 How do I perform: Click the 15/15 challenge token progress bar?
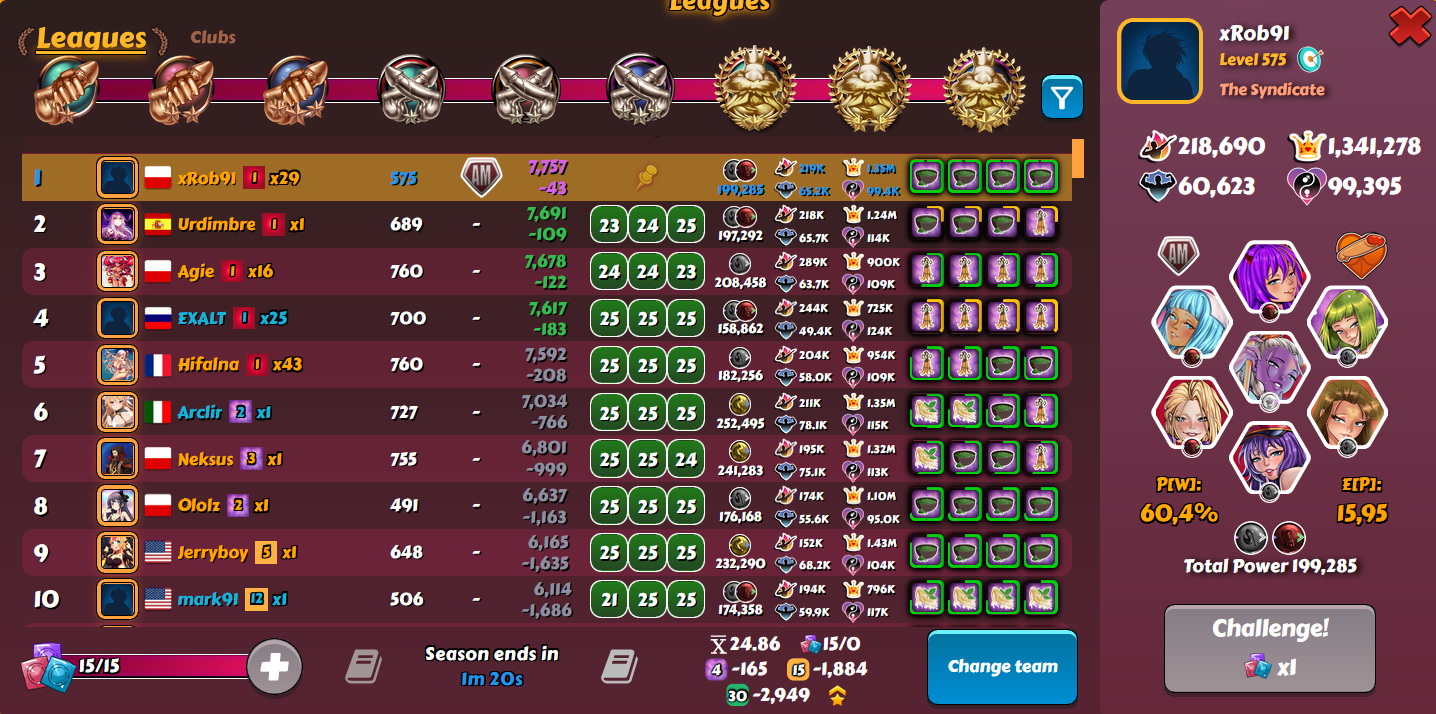coord(140,666)
